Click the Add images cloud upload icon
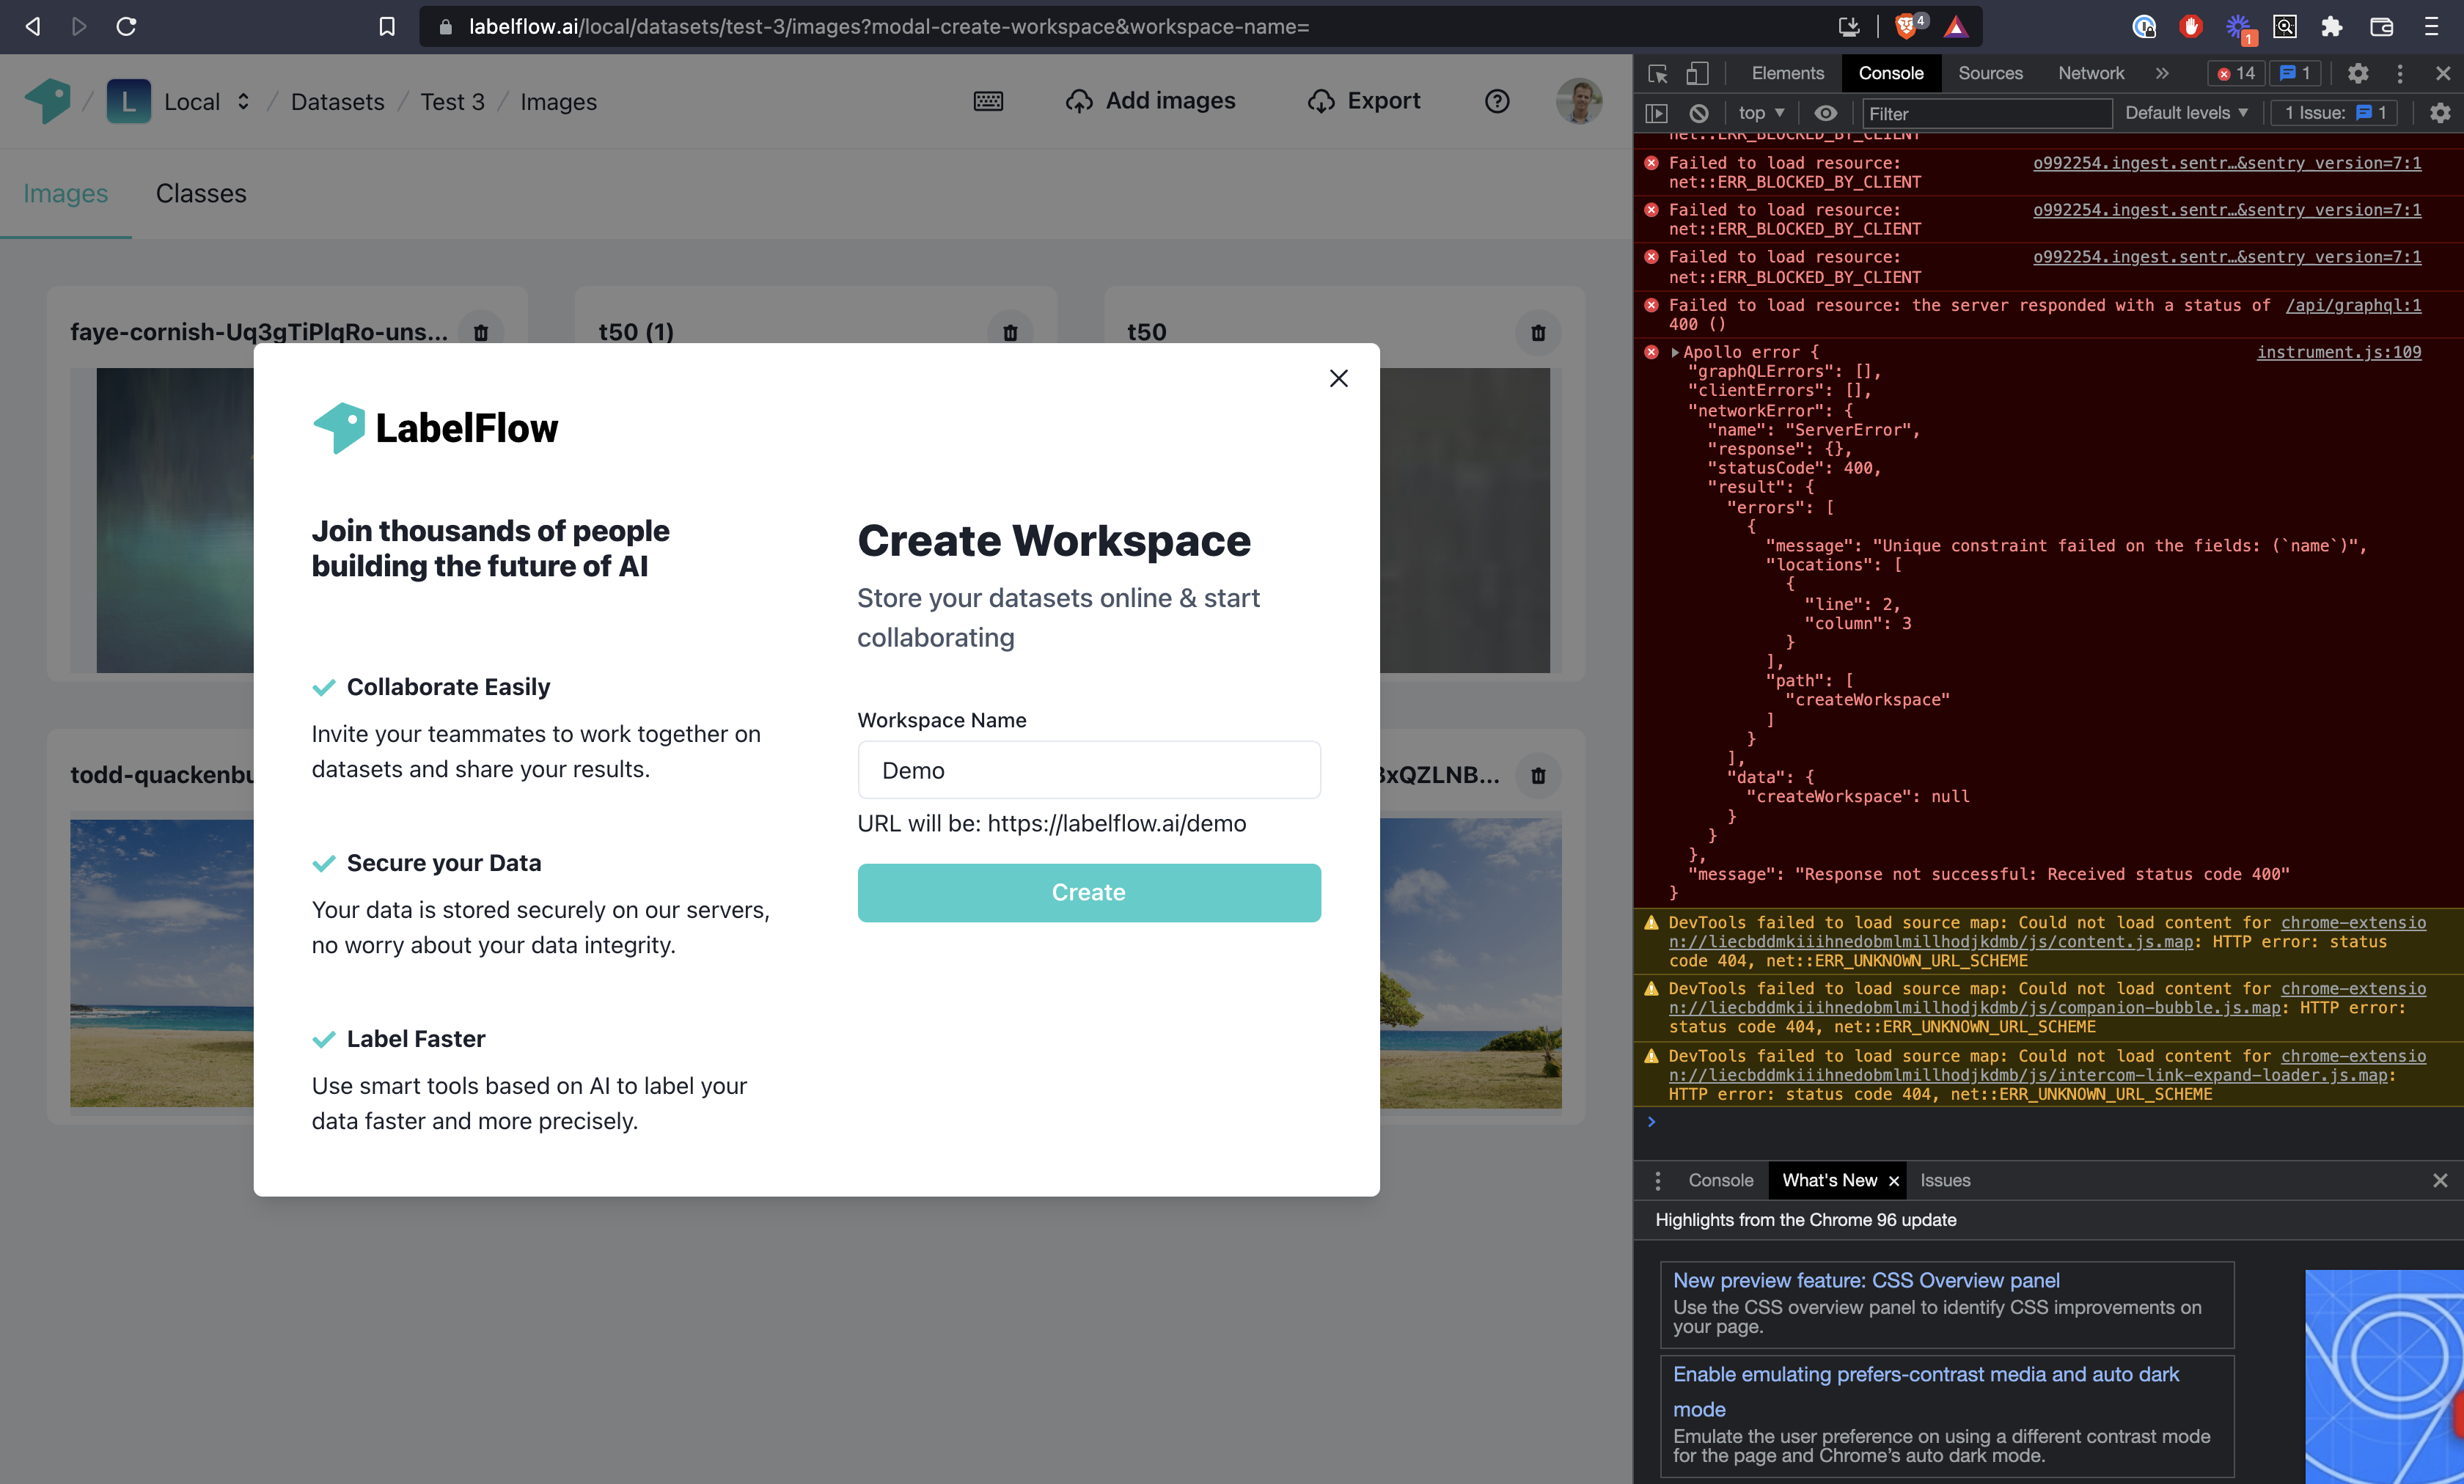 (1080, 100)
